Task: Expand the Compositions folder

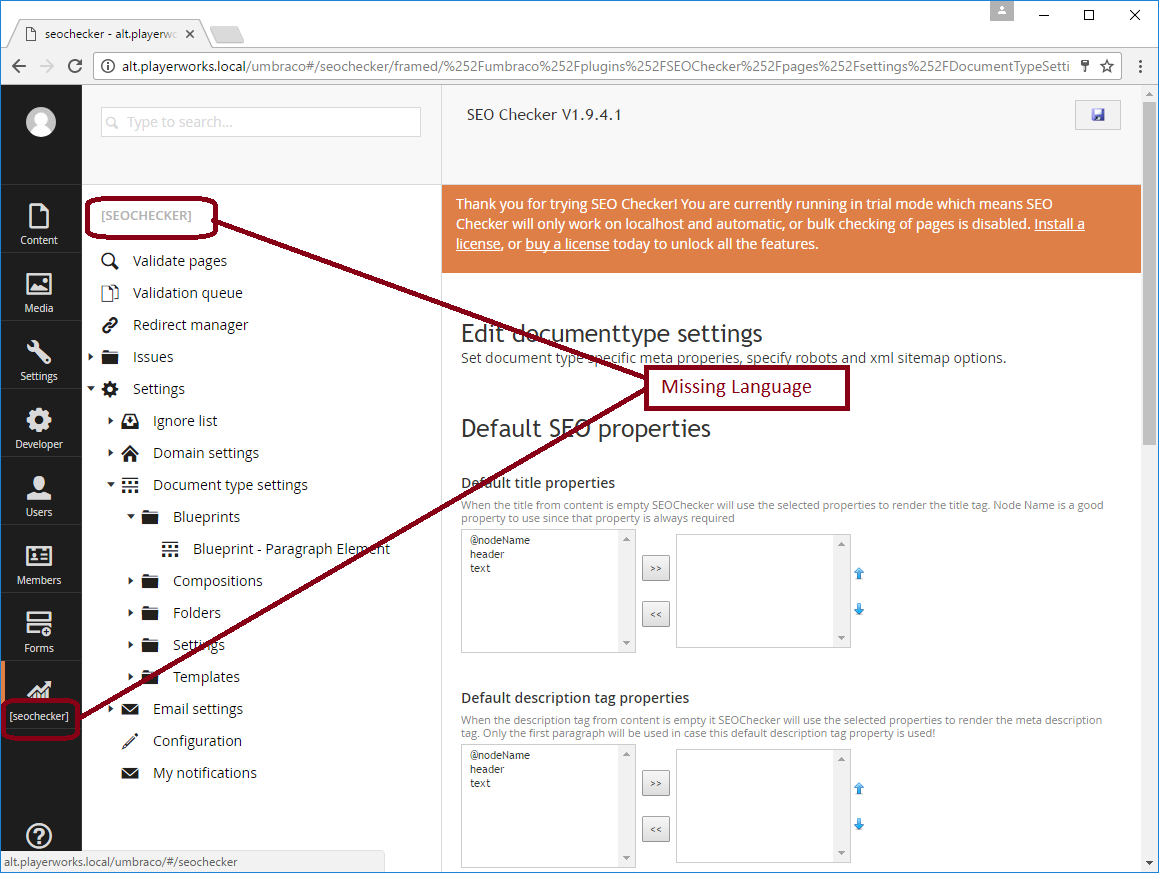Action: click(131, 581)
